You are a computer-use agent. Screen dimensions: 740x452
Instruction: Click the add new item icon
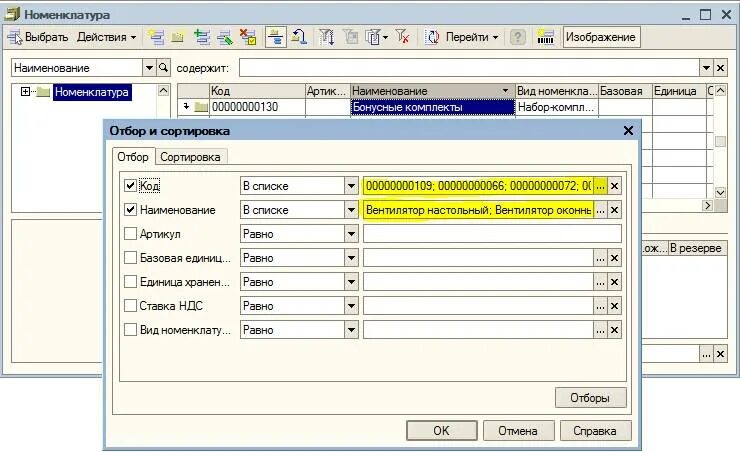coord(156,37)
